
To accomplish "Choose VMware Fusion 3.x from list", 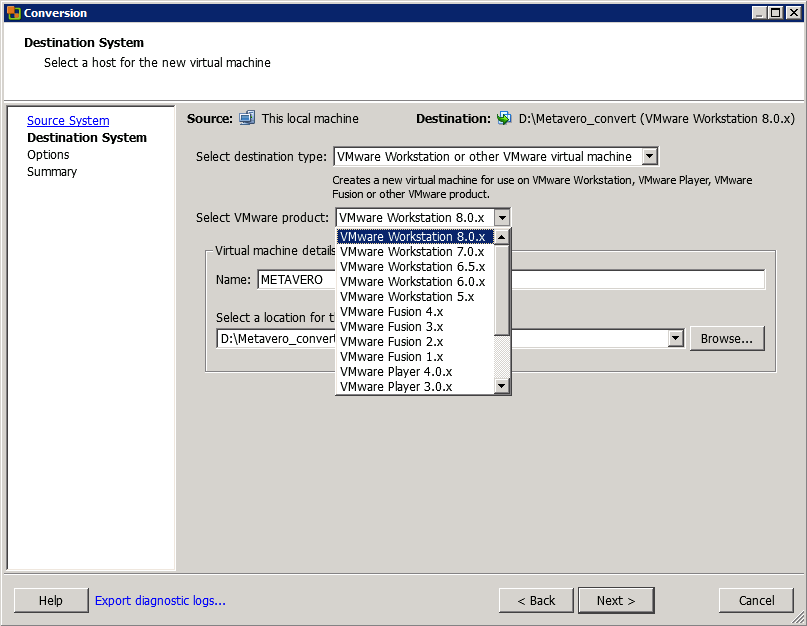I will [x=415, y=326].
